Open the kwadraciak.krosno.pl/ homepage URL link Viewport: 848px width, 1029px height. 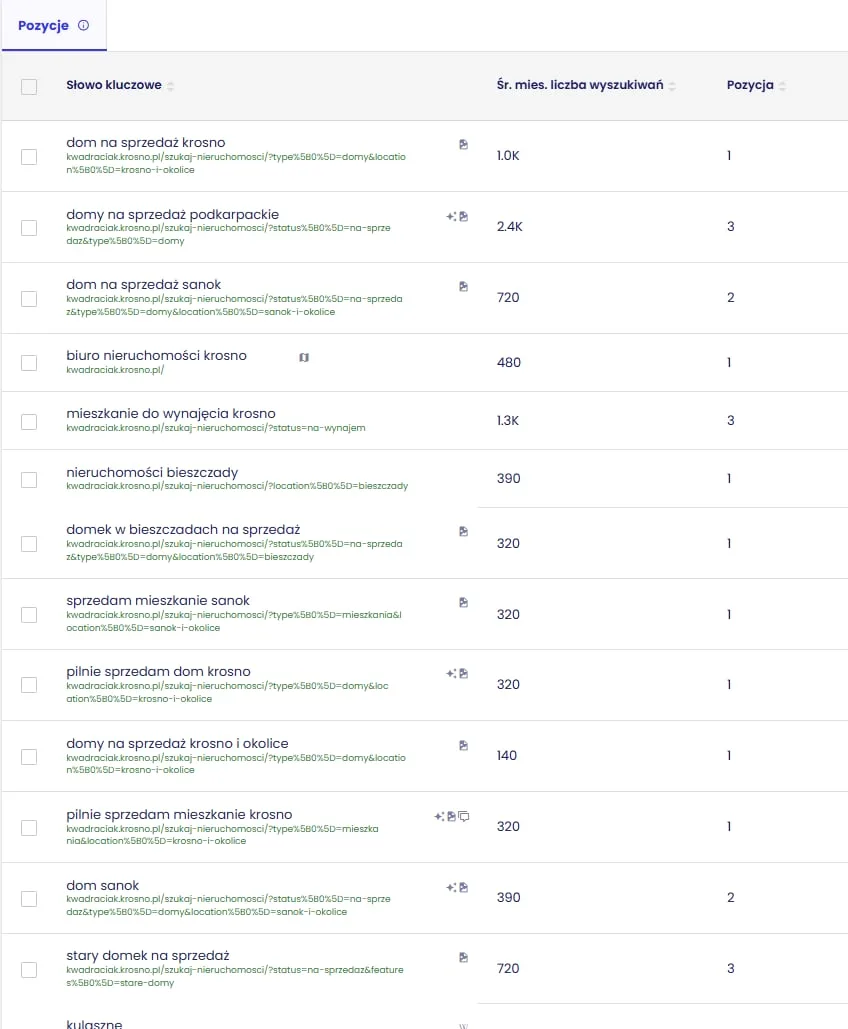[115, 370]
